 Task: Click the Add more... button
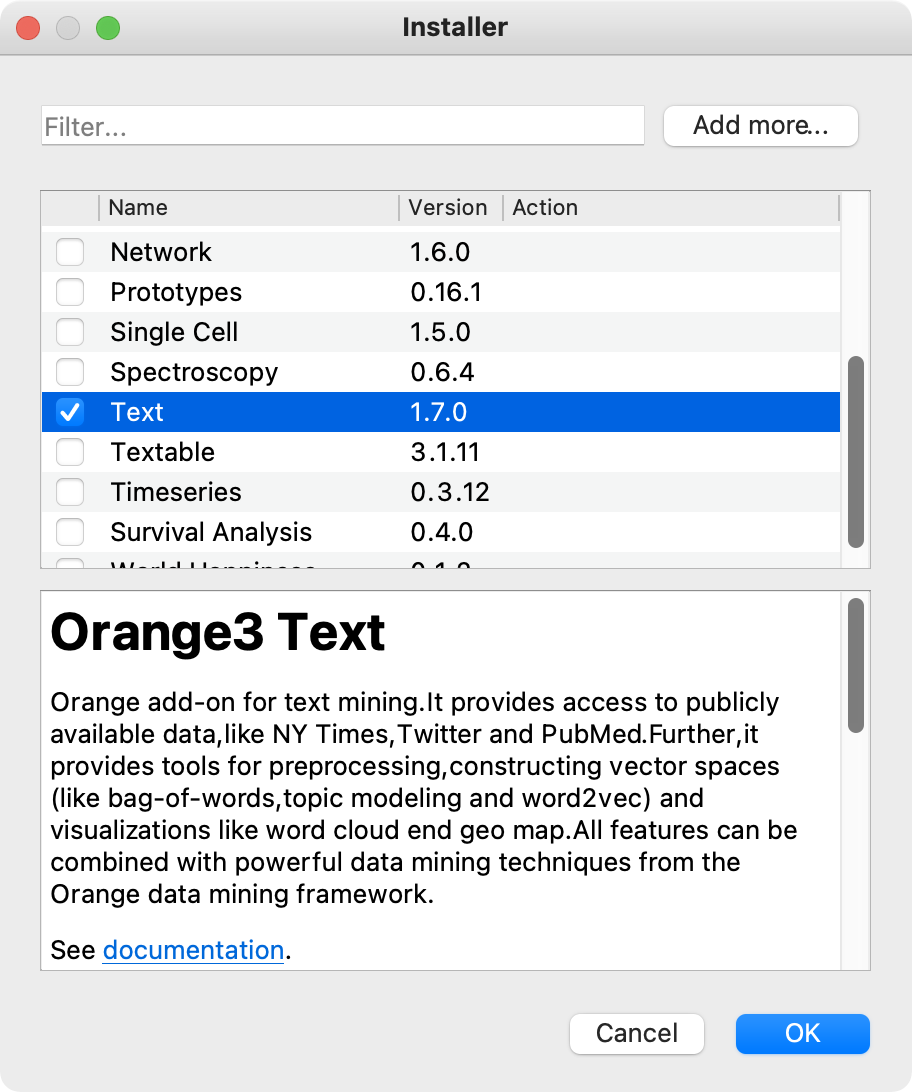(x=760, y=126)
